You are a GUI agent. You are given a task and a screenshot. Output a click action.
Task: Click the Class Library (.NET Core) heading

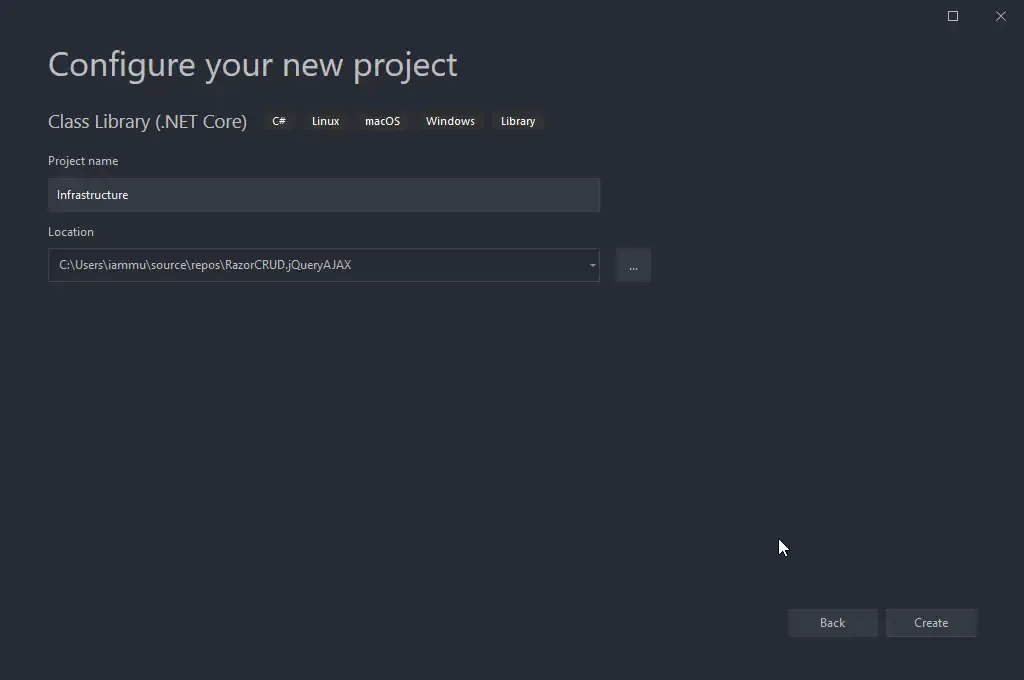point(147,121)
